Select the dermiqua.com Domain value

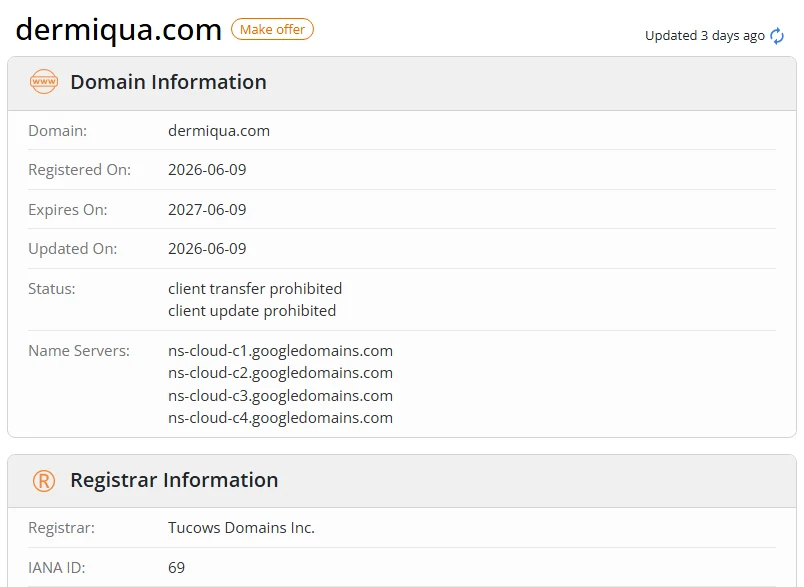click(x=219, y=131)
